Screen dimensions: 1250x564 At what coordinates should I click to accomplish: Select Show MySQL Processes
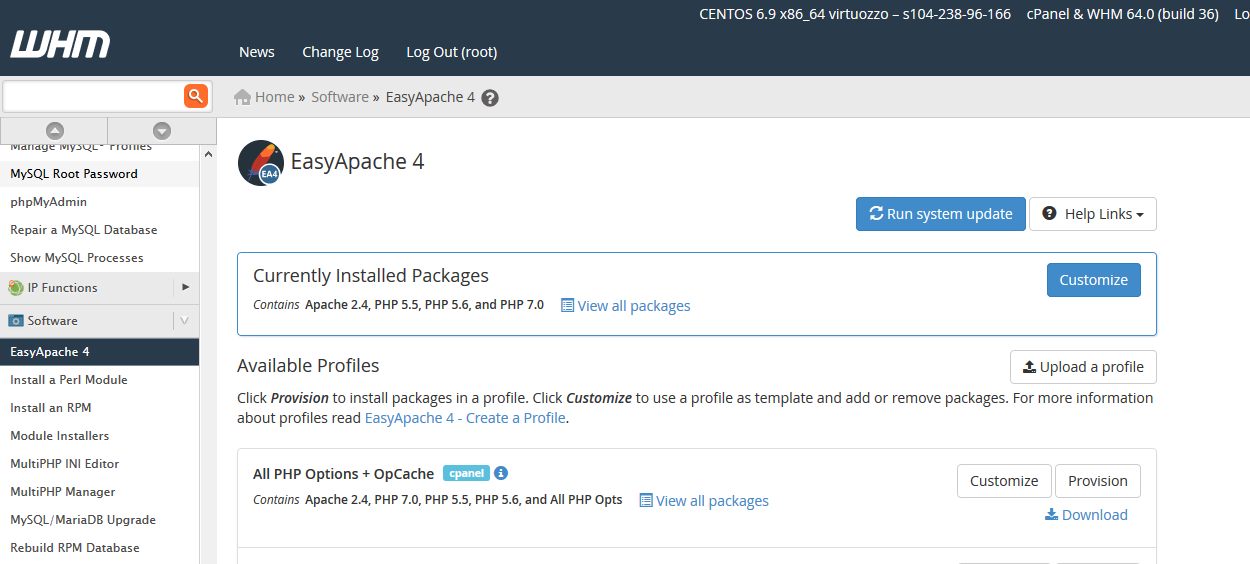coord(100,258)
